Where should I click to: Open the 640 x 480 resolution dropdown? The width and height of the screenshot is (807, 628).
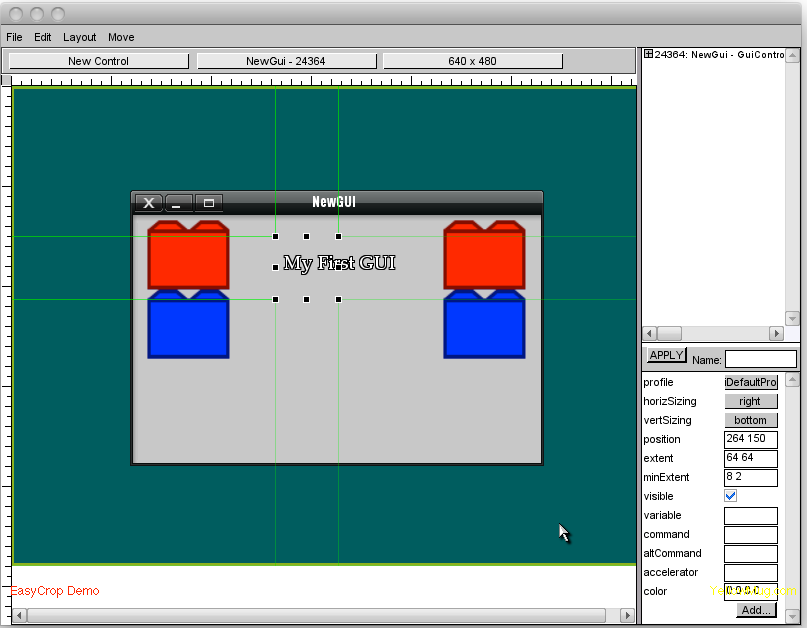pos(472,61)
